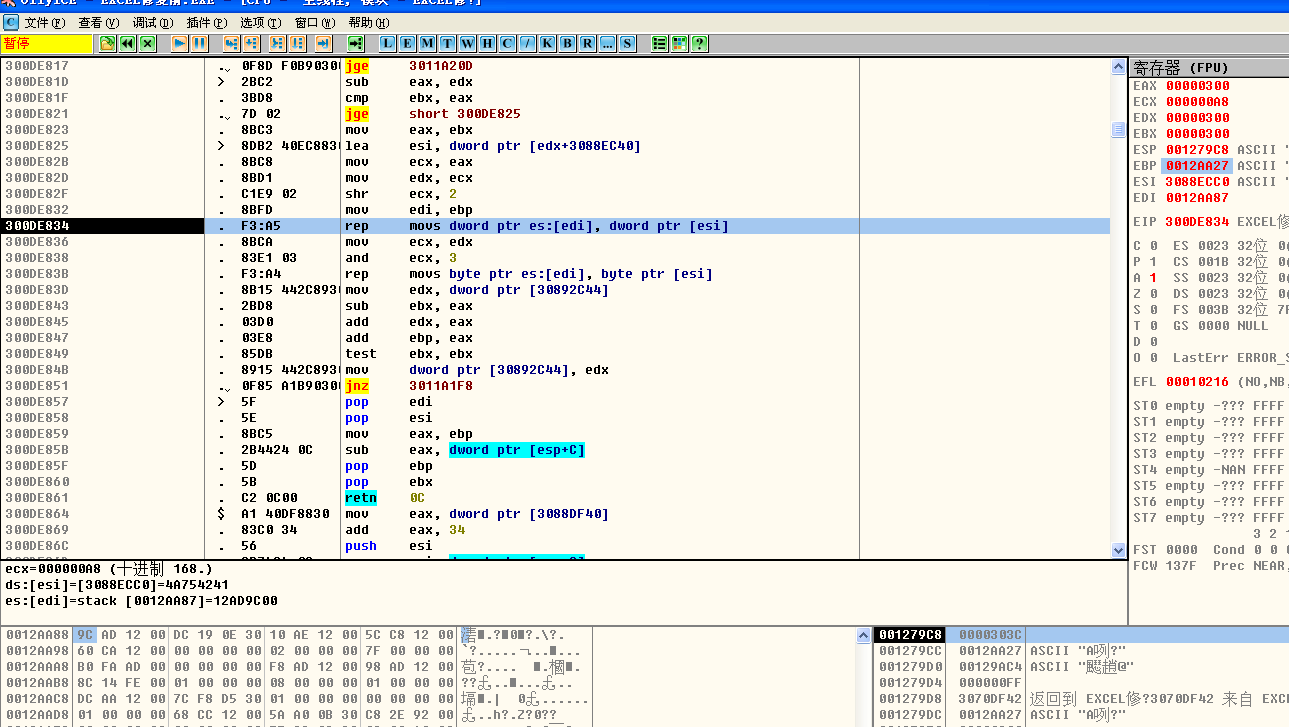Open Windows list with W button
Viewport: 1289px width, 727px height.
(x=467, y=43)
